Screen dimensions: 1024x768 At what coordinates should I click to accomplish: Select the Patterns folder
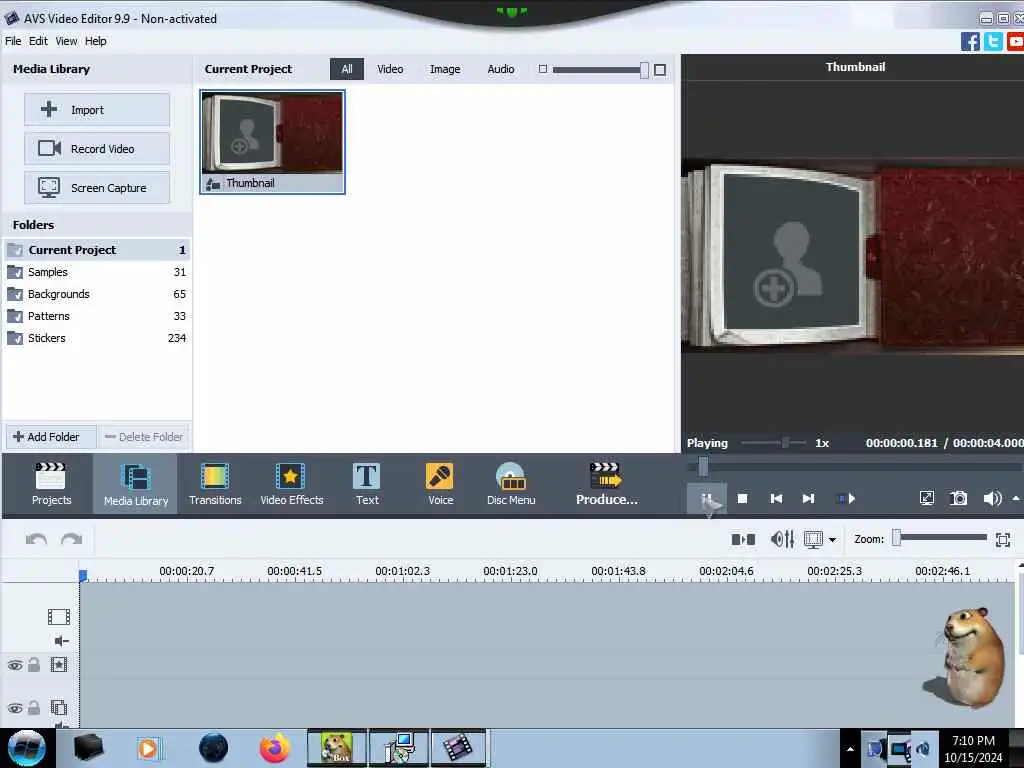[97, 316]
